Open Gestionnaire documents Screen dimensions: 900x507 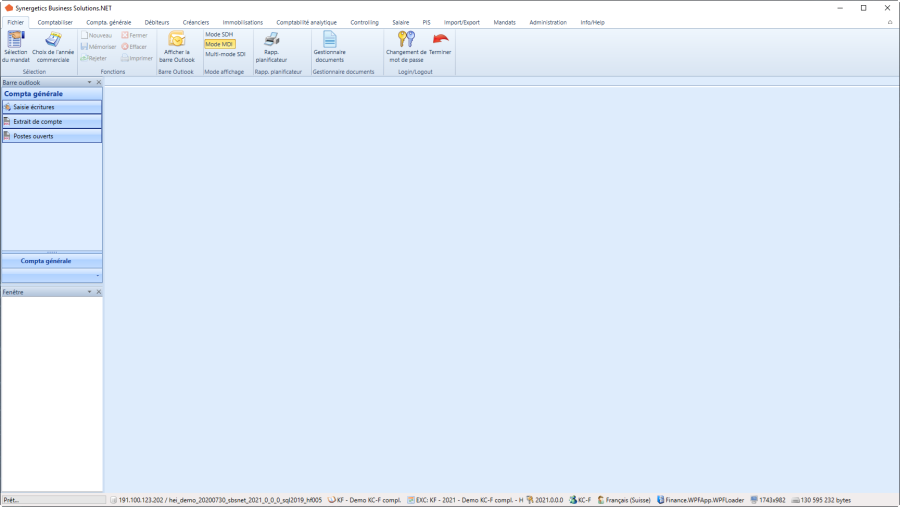coord(329,47)
